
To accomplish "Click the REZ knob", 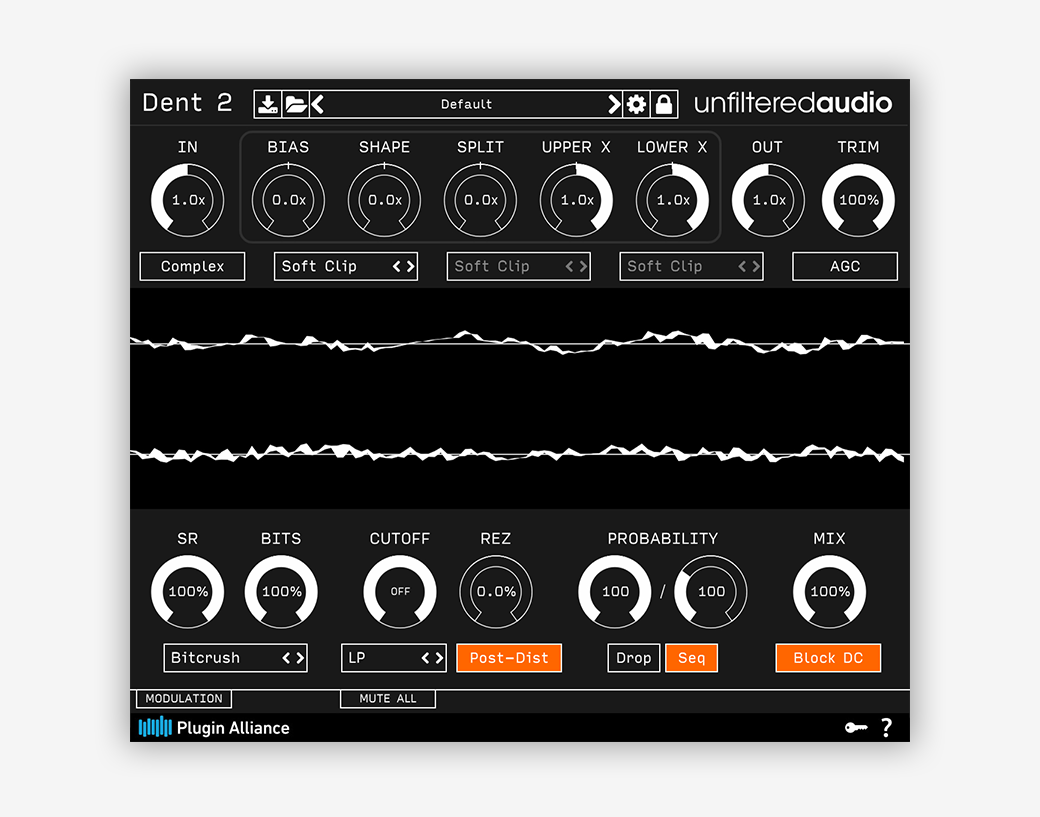I will 496,592.
